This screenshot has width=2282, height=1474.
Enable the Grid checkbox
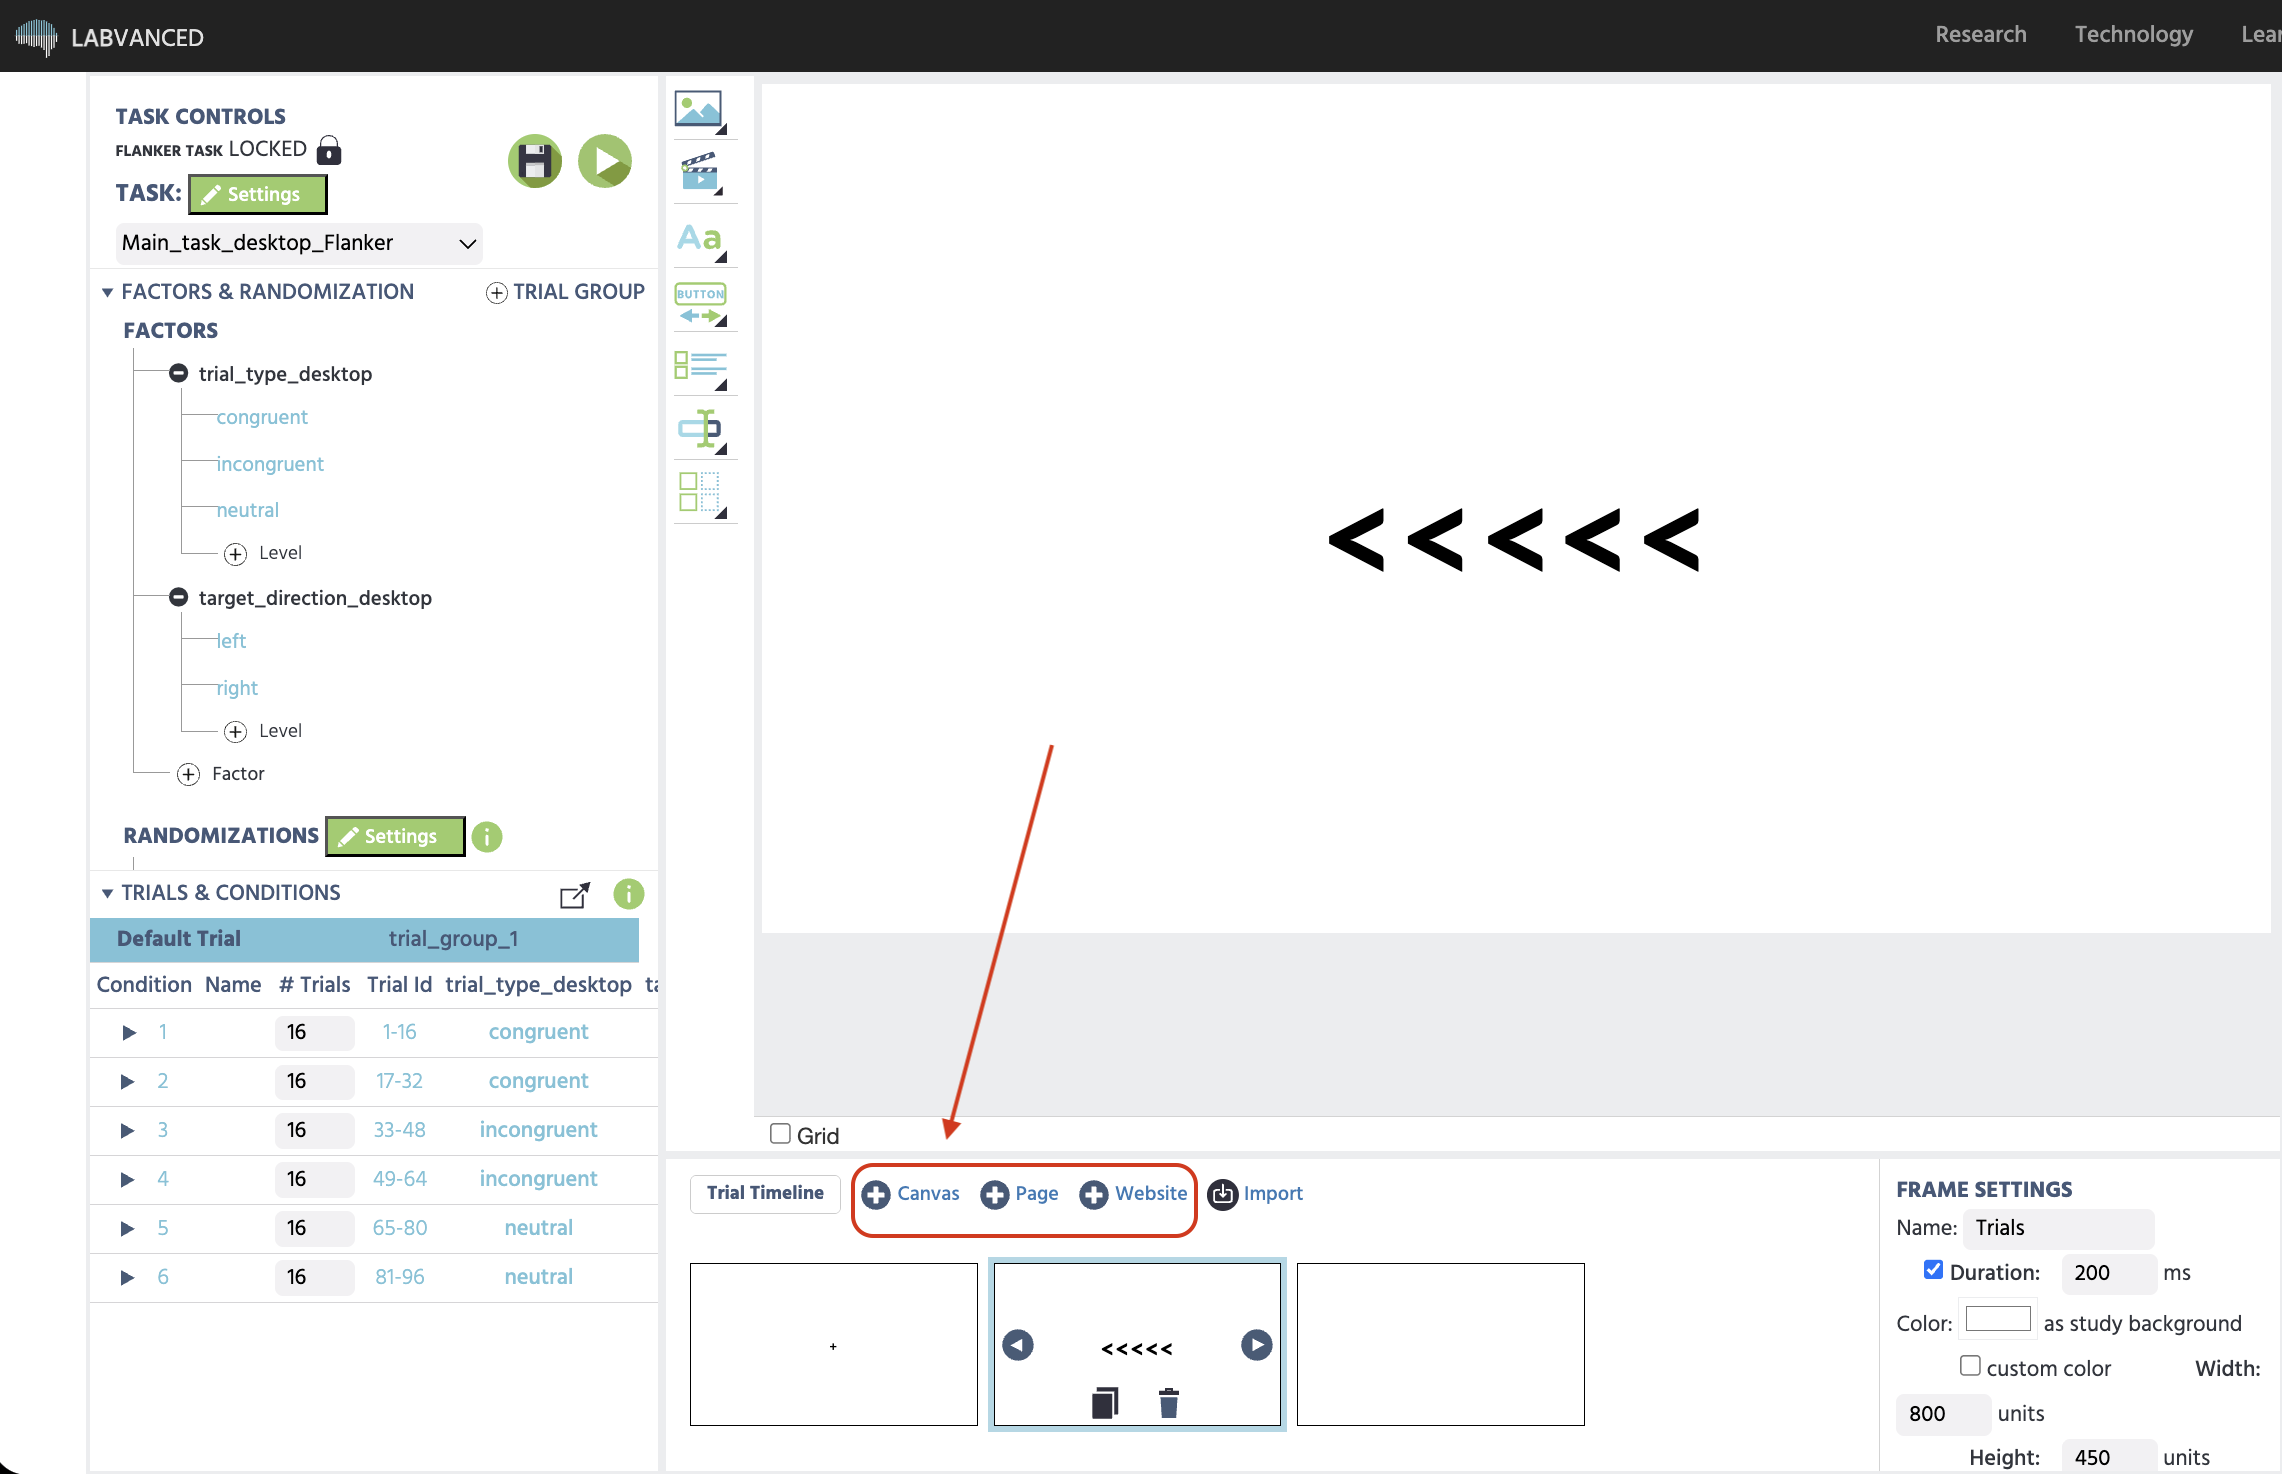(780, 1134)
